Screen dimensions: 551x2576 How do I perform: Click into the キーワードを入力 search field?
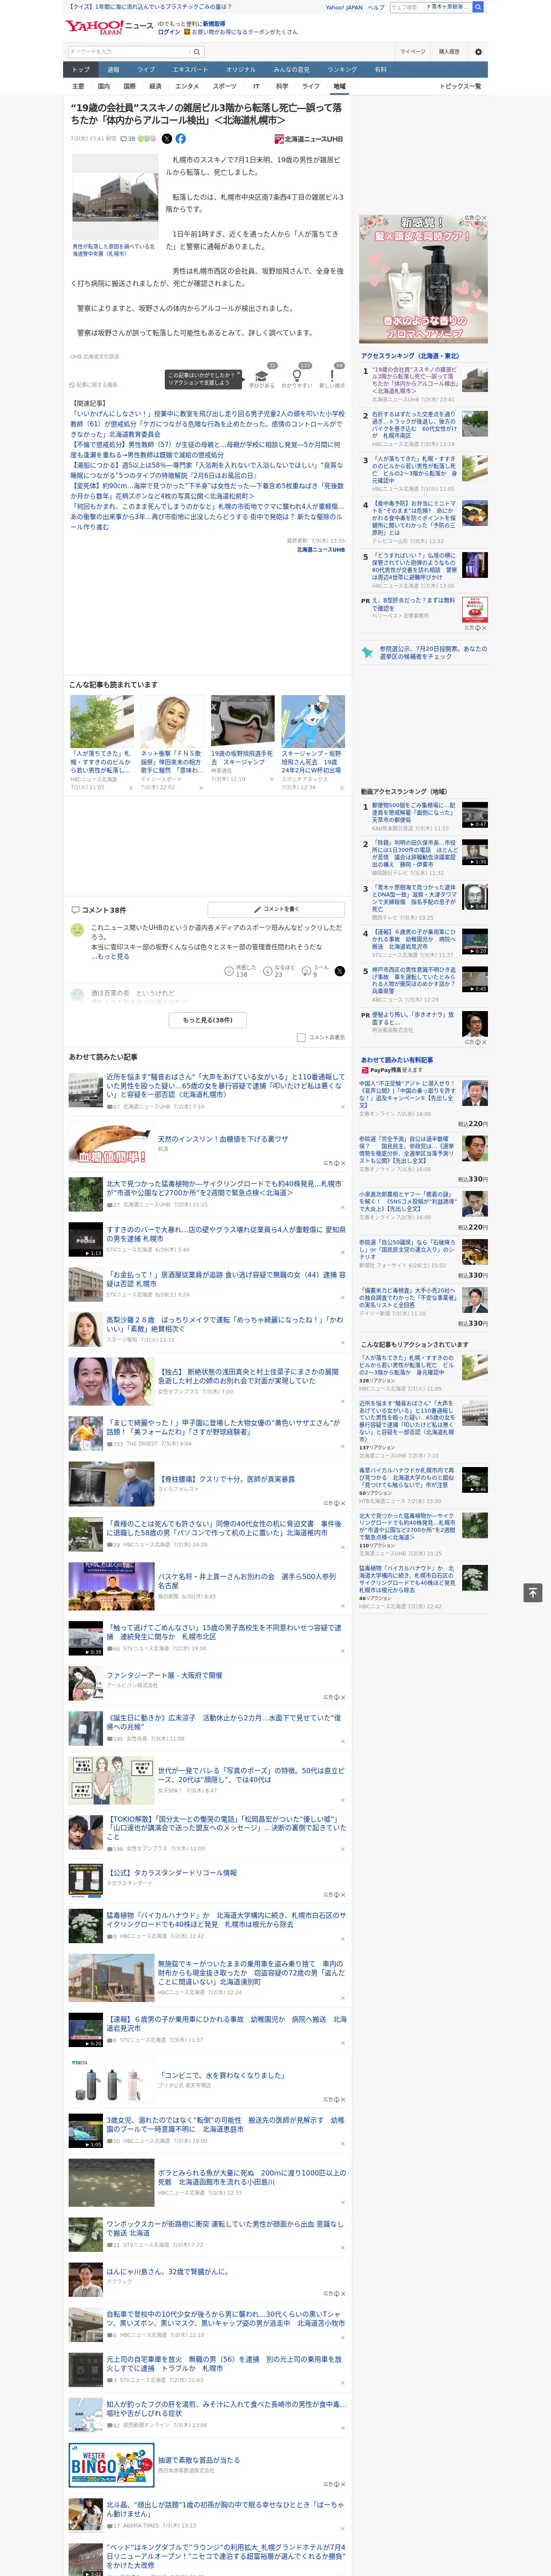(128, 52)
